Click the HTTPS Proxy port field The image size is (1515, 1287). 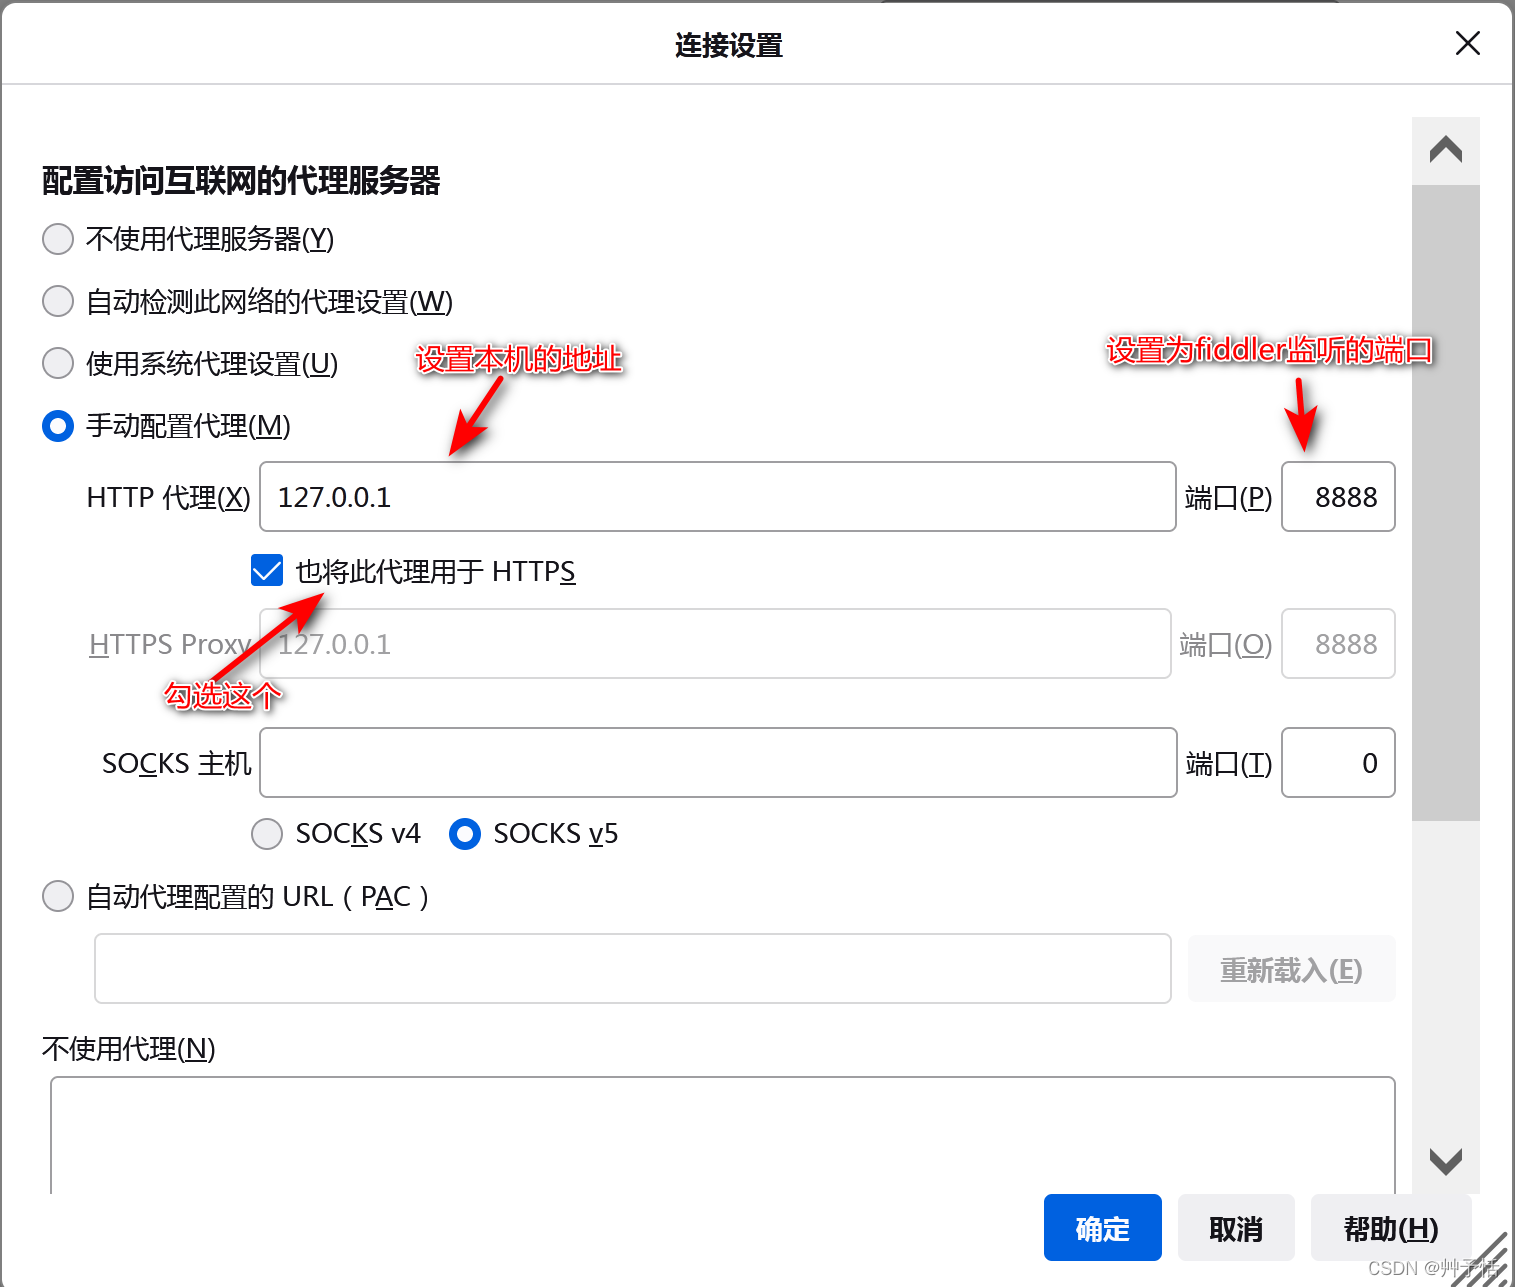(1338, 644)
